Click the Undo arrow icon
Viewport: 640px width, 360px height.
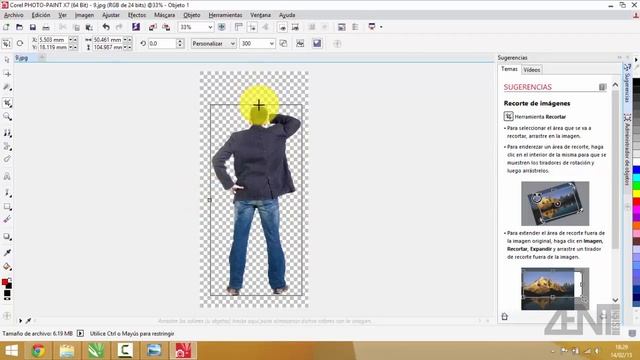tap(106, 27)
